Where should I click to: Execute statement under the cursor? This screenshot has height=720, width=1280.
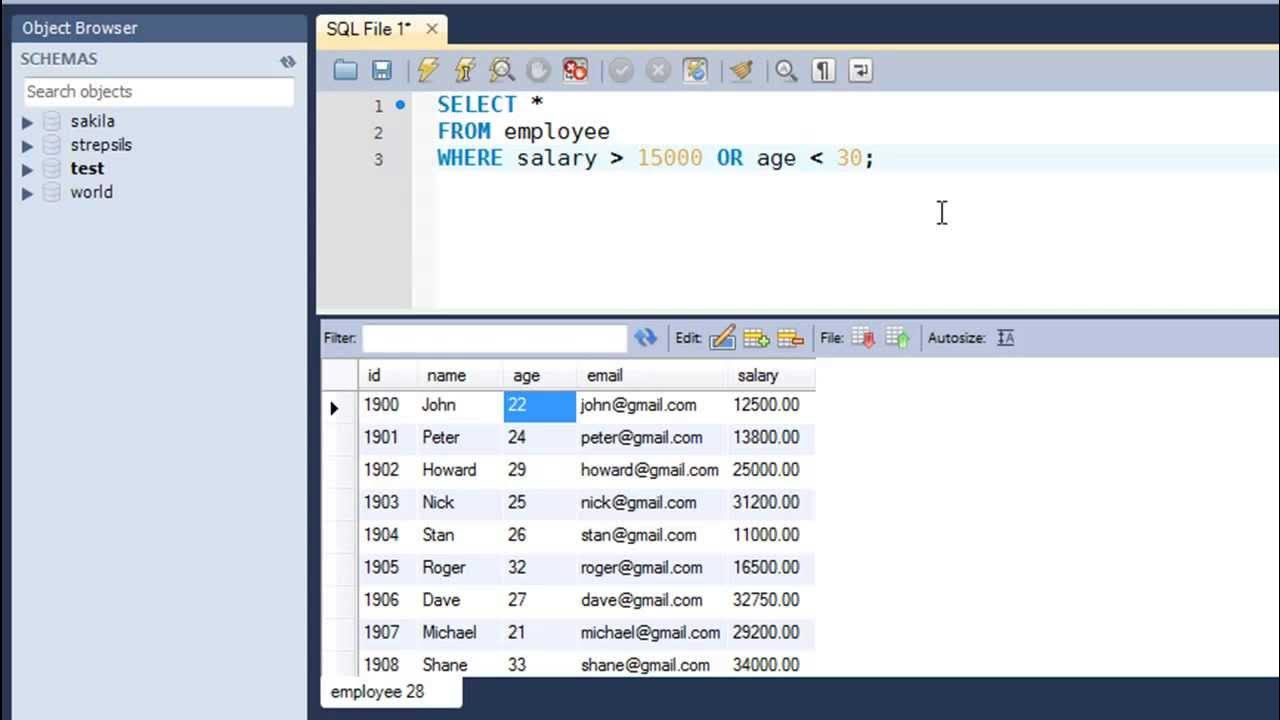point(465,70)
